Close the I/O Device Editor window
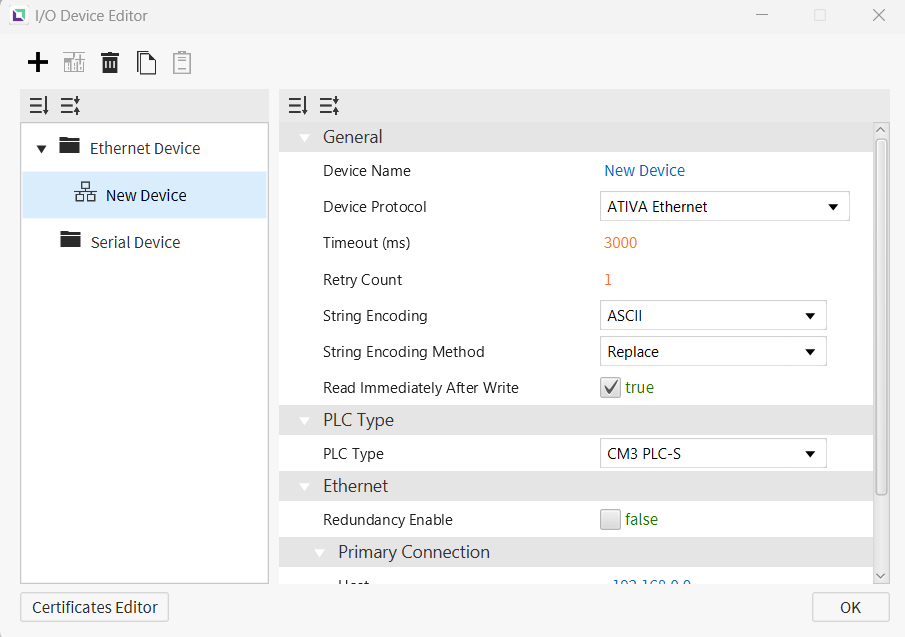 [878, 15]
